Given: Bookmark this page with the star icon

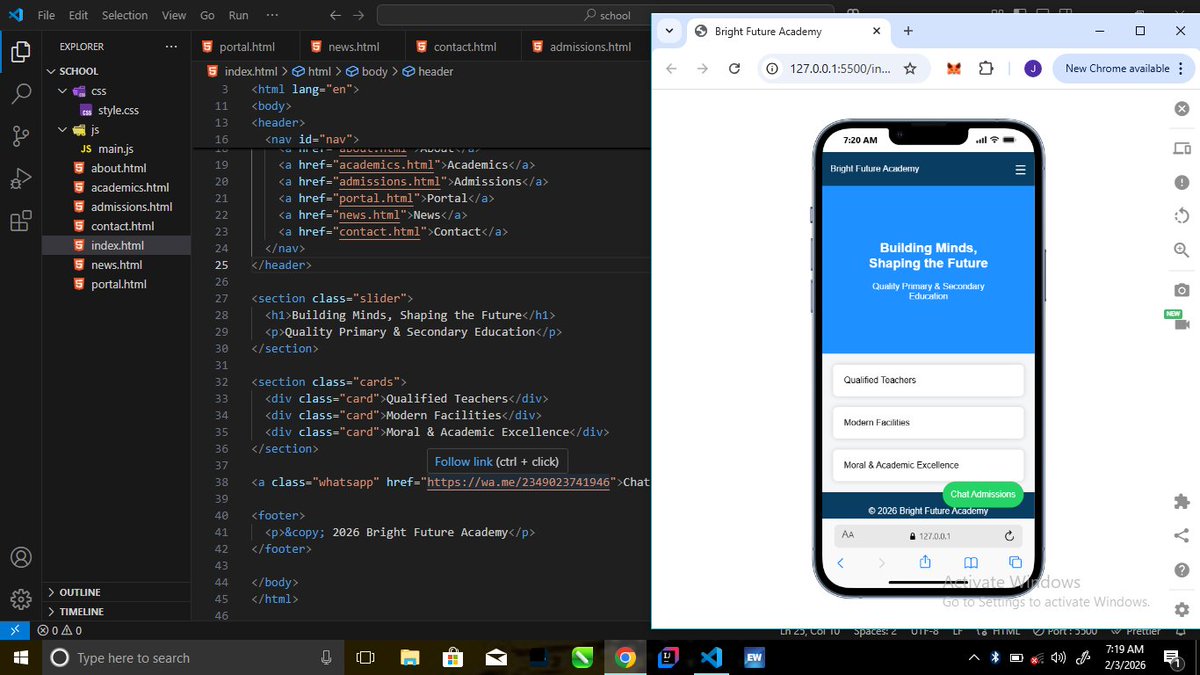Looking at the screenshot, I should click(910, 69).
